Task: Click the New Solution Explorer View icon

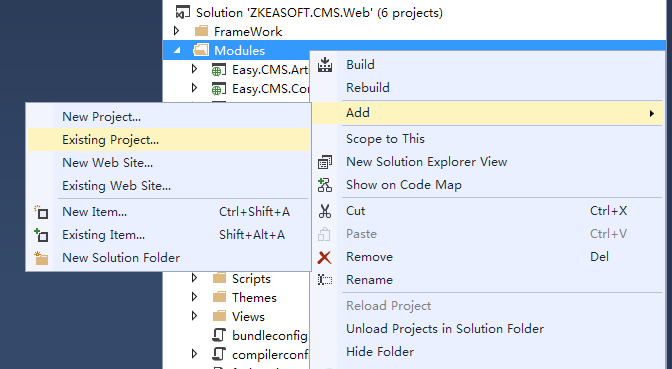Action: point(325,162)
